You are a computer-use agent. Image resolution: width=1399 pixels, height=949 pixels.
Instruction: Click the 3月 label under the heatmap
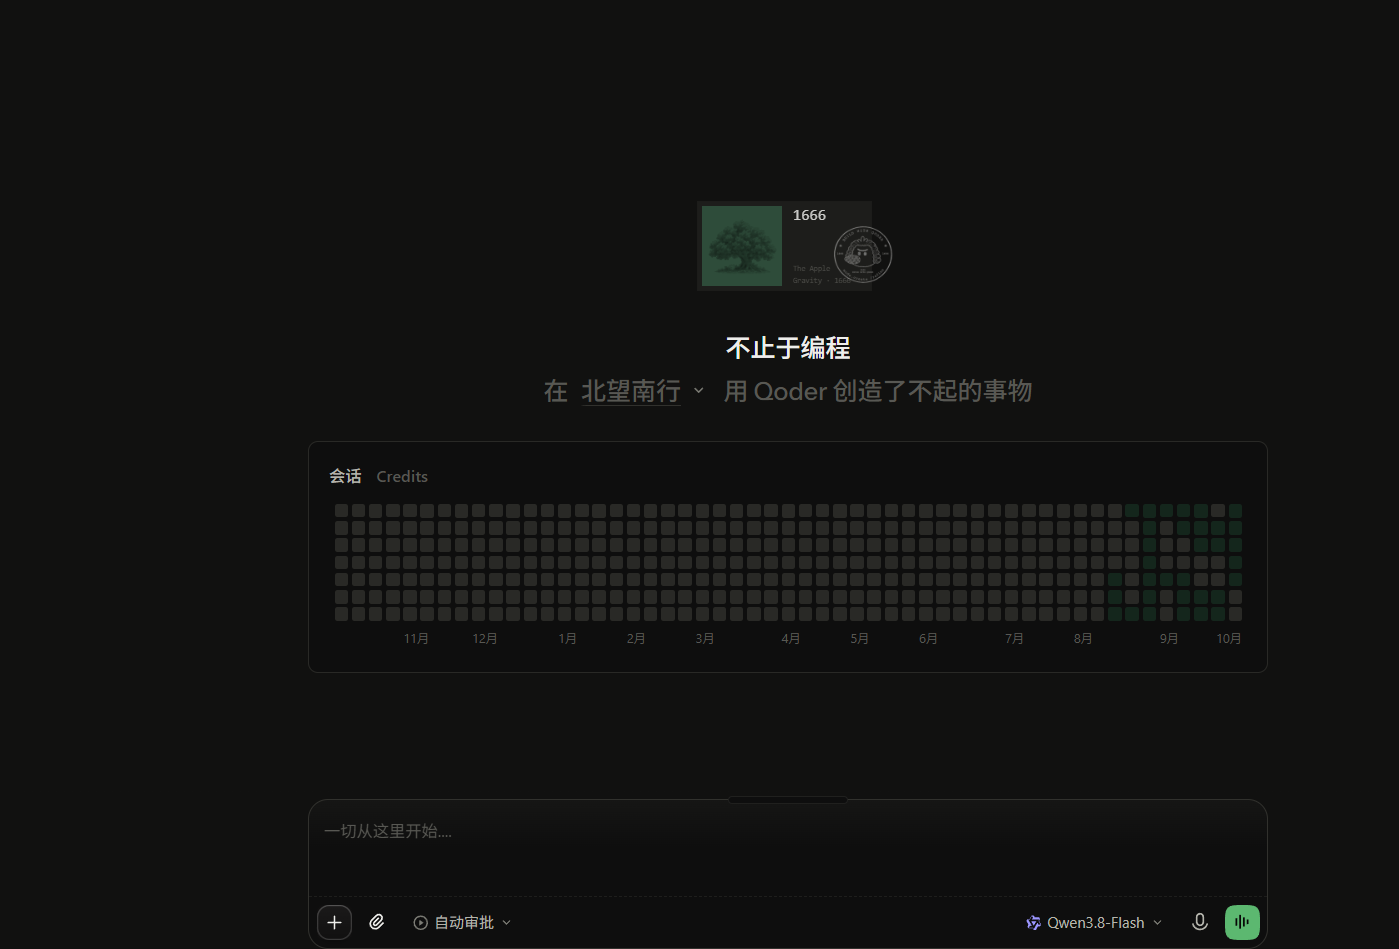click(x=705, y=639)
